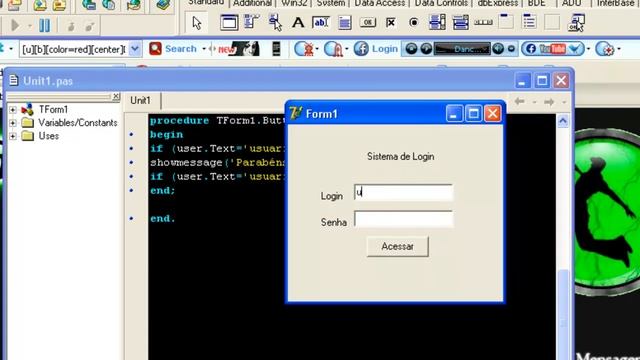
Task: Select the Panel component icon
Action: coord(552,22)
